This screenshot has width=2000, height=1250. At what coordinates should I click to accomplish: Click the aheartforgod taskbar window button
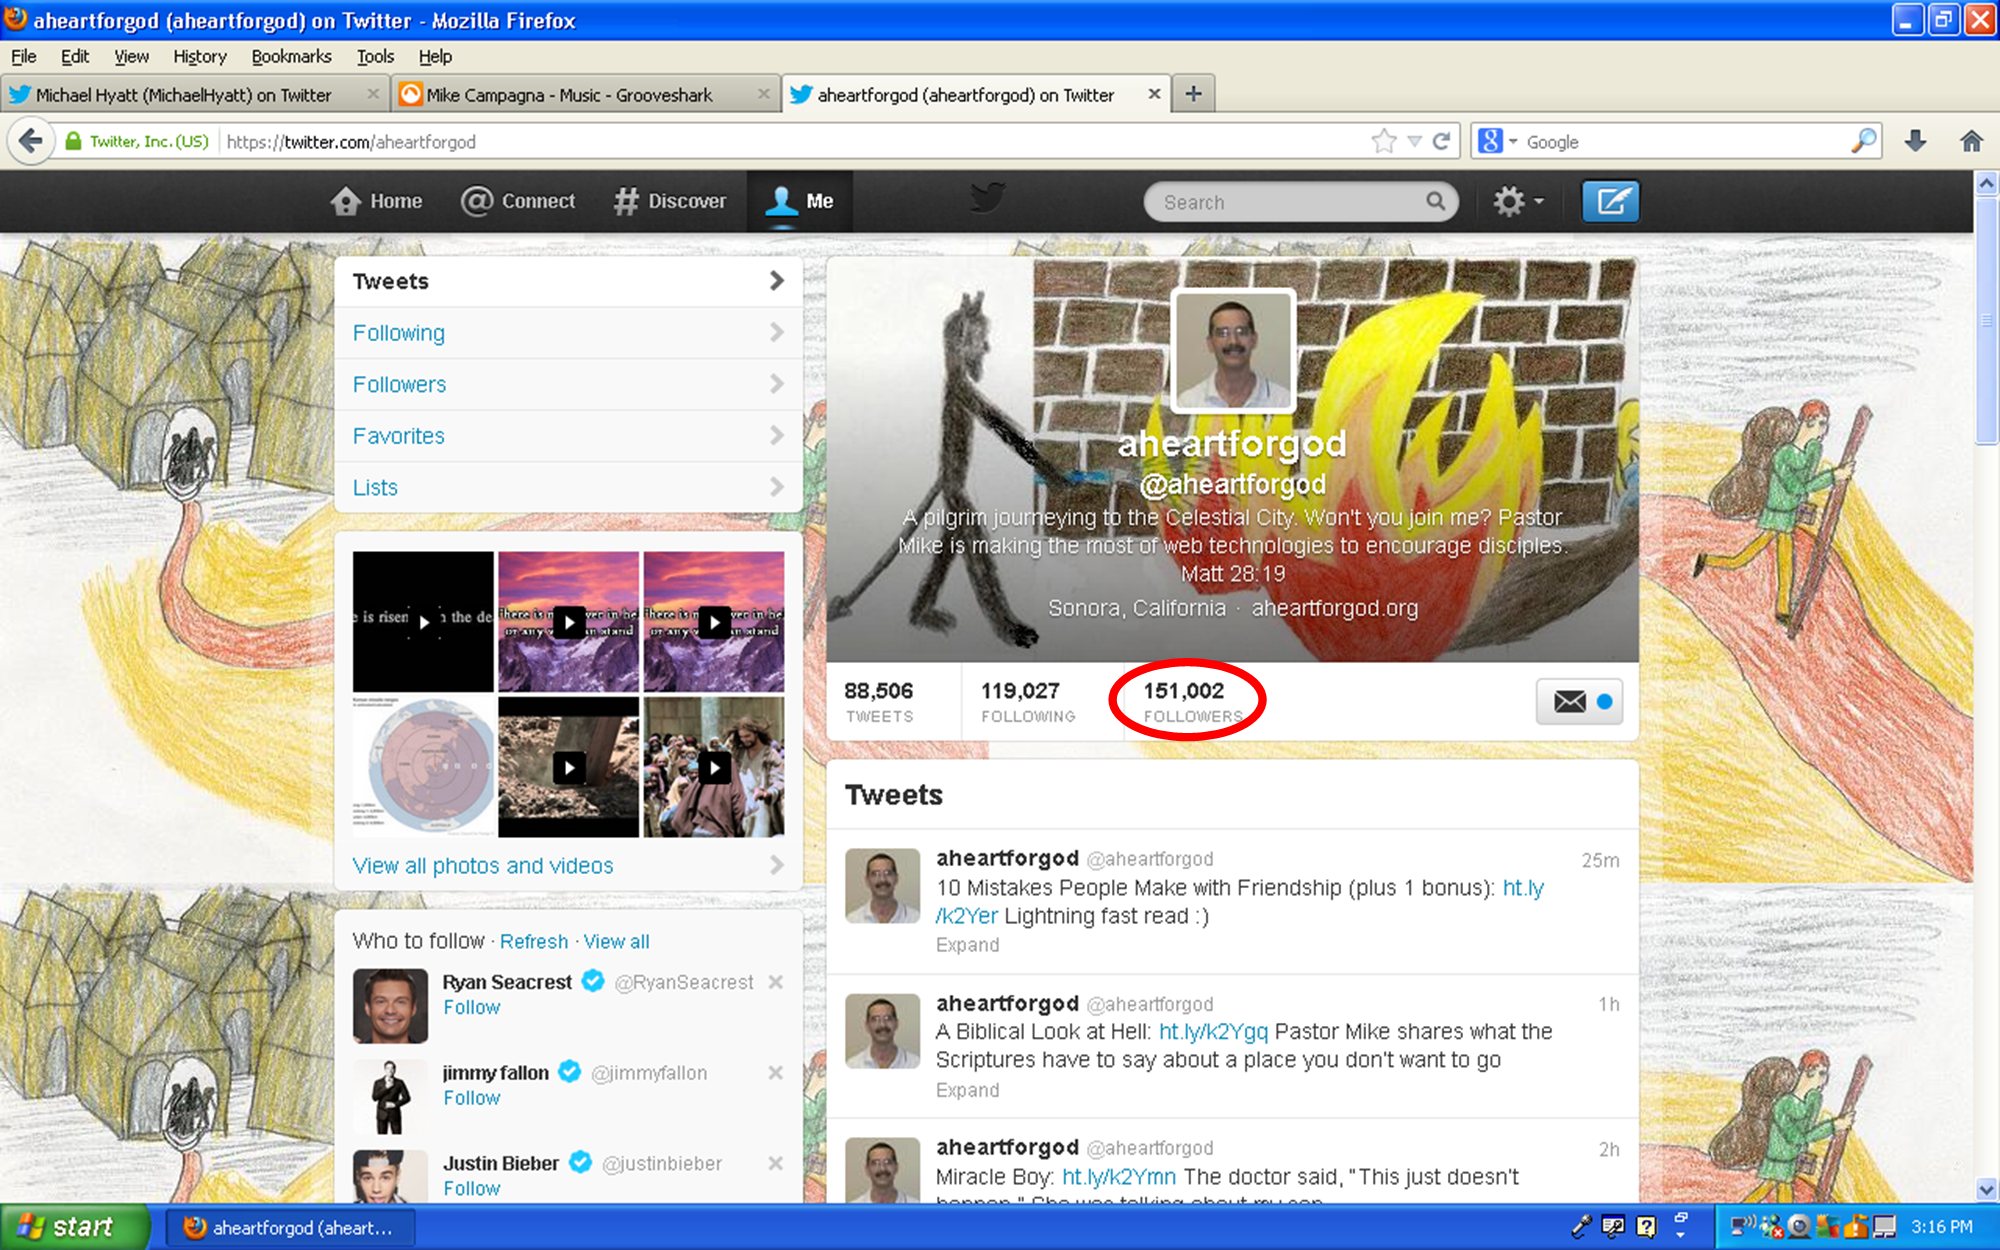click(x=290, y=1228)
